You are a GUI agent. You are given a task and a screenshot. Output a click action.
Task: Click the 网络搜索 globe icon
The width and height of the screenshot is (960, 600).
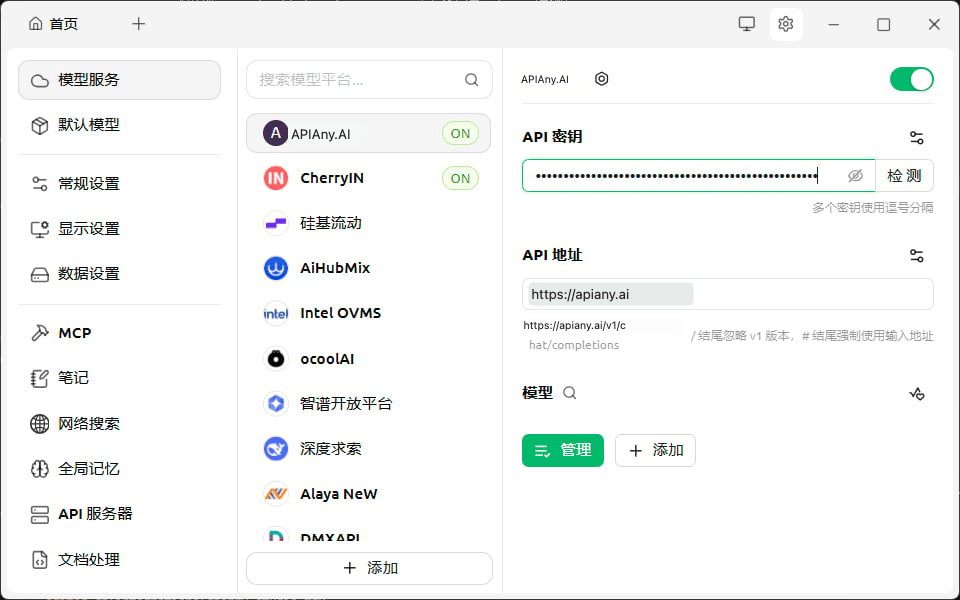[40, 424]
